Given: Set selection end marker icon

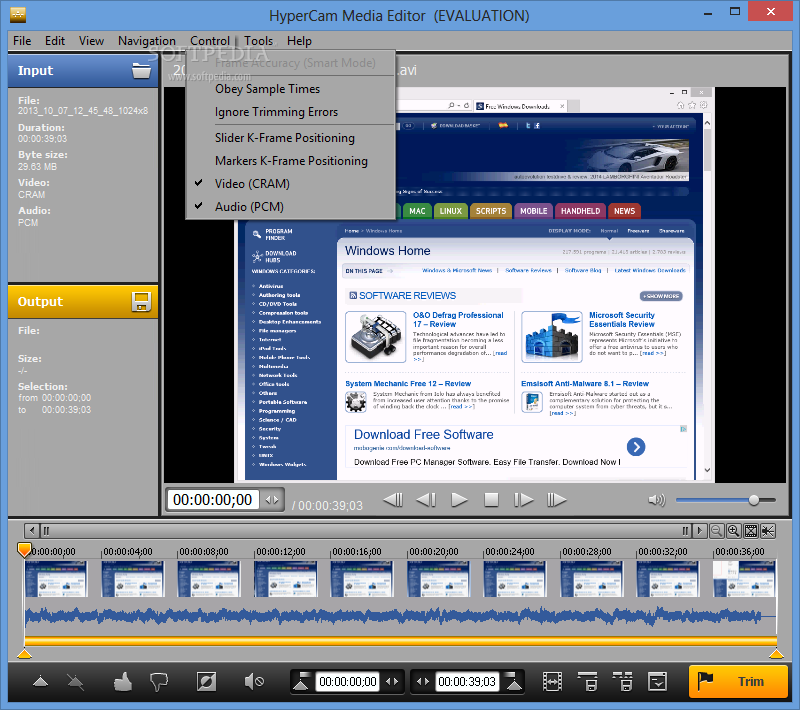Looking at the screenshot, I should click(513, 681).
